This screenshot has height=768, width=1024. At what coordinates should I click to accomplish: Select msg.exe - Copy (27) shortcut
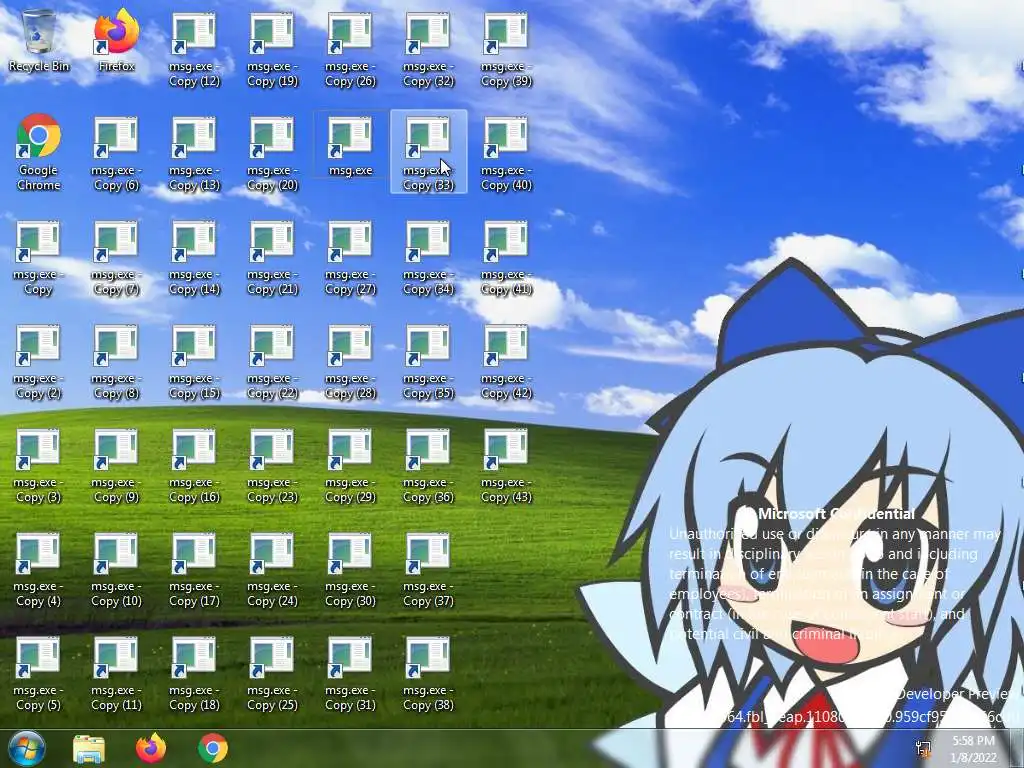point(350,257)
